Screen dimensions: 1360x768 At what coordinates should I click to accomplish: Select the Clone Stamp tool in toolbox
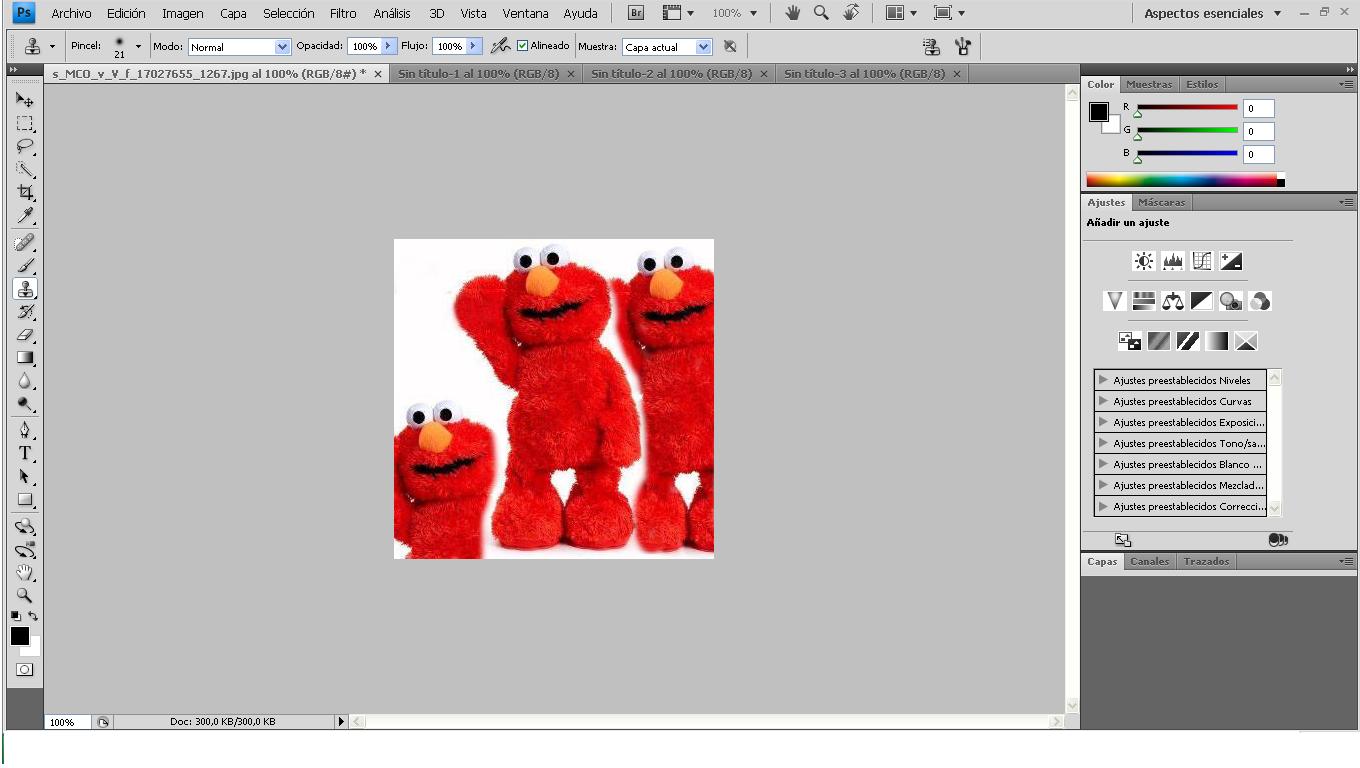25,288
